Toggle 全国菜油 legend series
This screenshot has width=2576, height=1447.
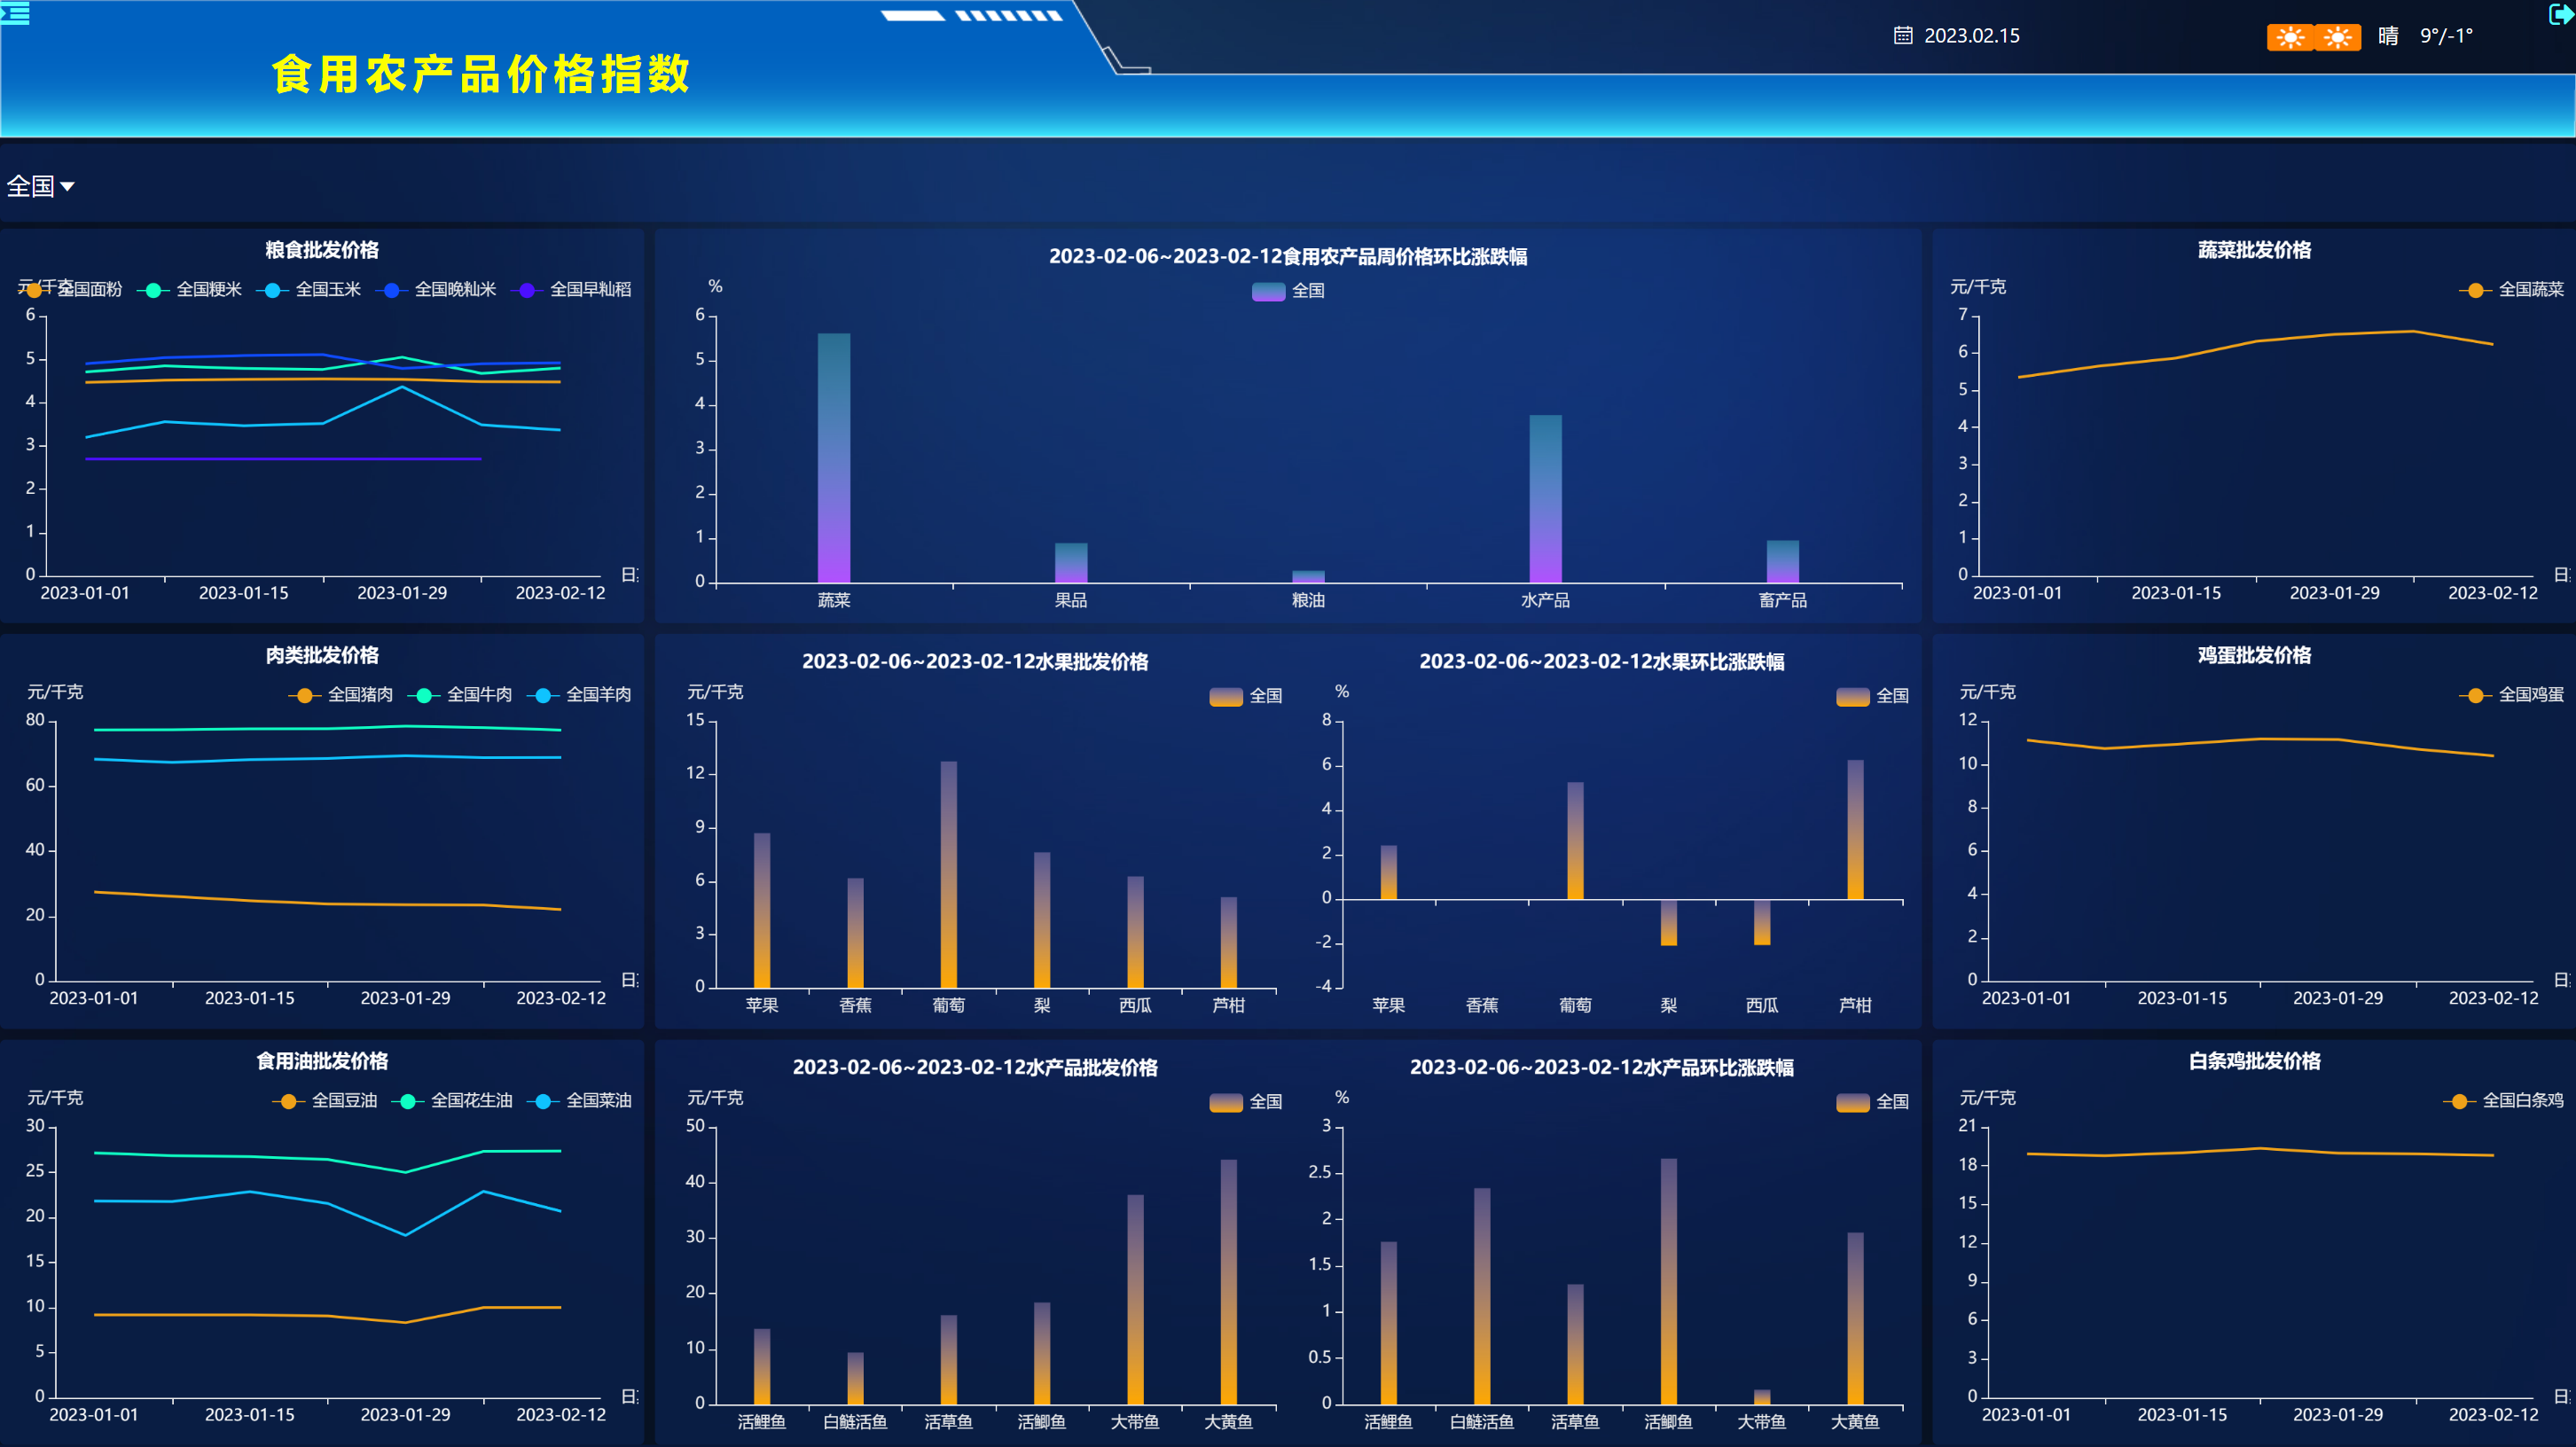click(579, 1100)
